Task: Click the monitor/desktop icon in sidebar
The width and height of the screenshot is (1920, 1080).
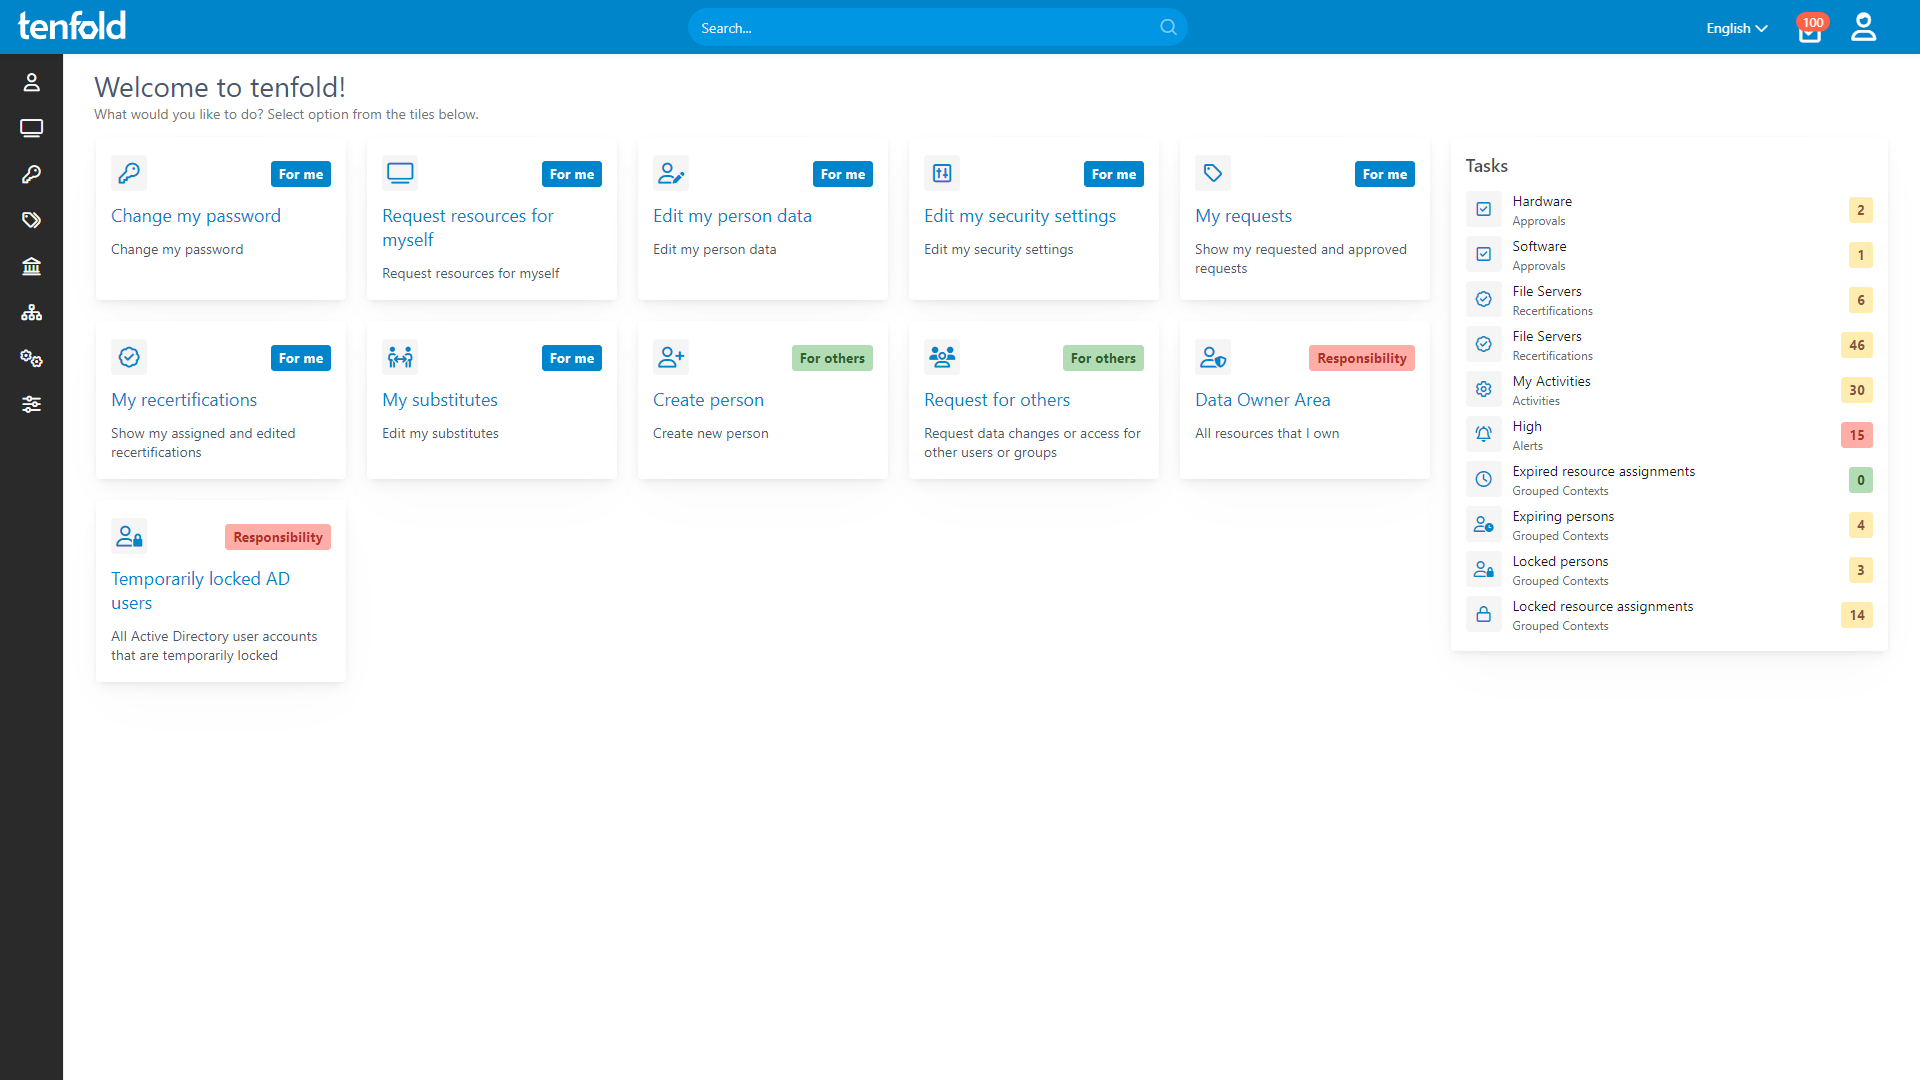Action: [x=32, y=128]
